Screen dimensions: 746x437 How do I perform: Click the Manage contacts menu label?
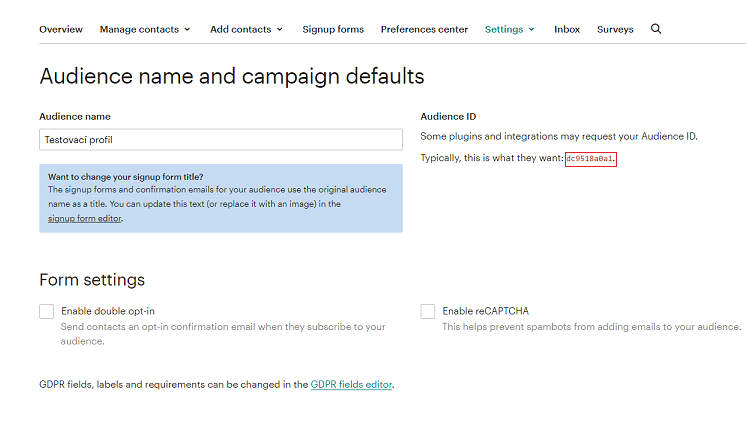pyautogui.click(x=139, y=29)
